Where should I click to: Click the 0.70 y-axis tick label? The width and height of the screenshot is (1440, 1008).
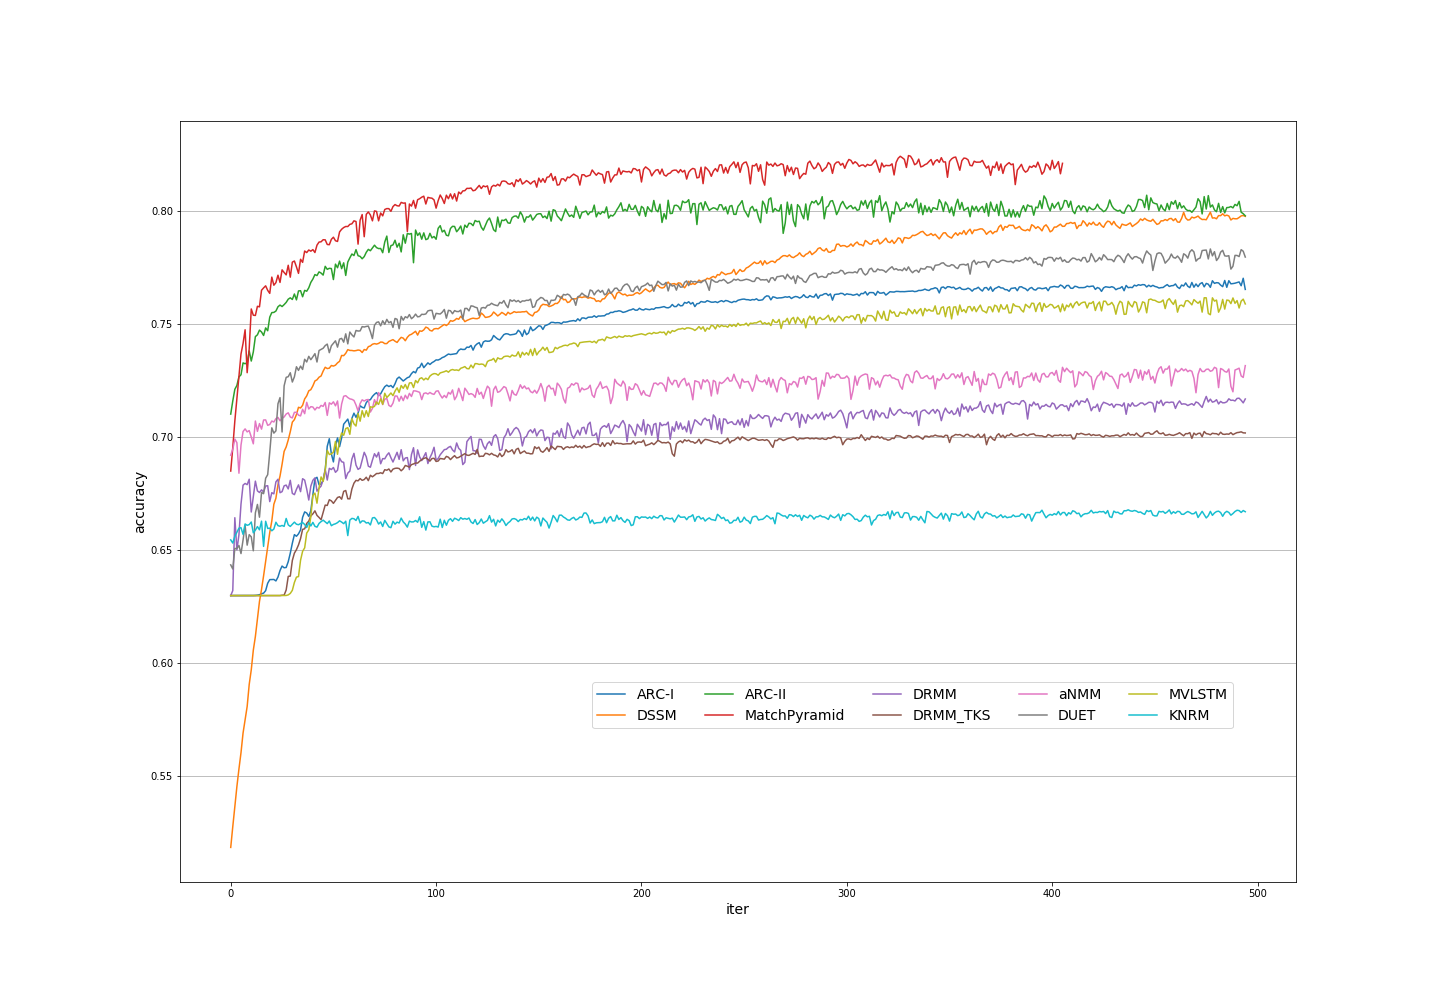pyautogui.click(x=162, y=437)
